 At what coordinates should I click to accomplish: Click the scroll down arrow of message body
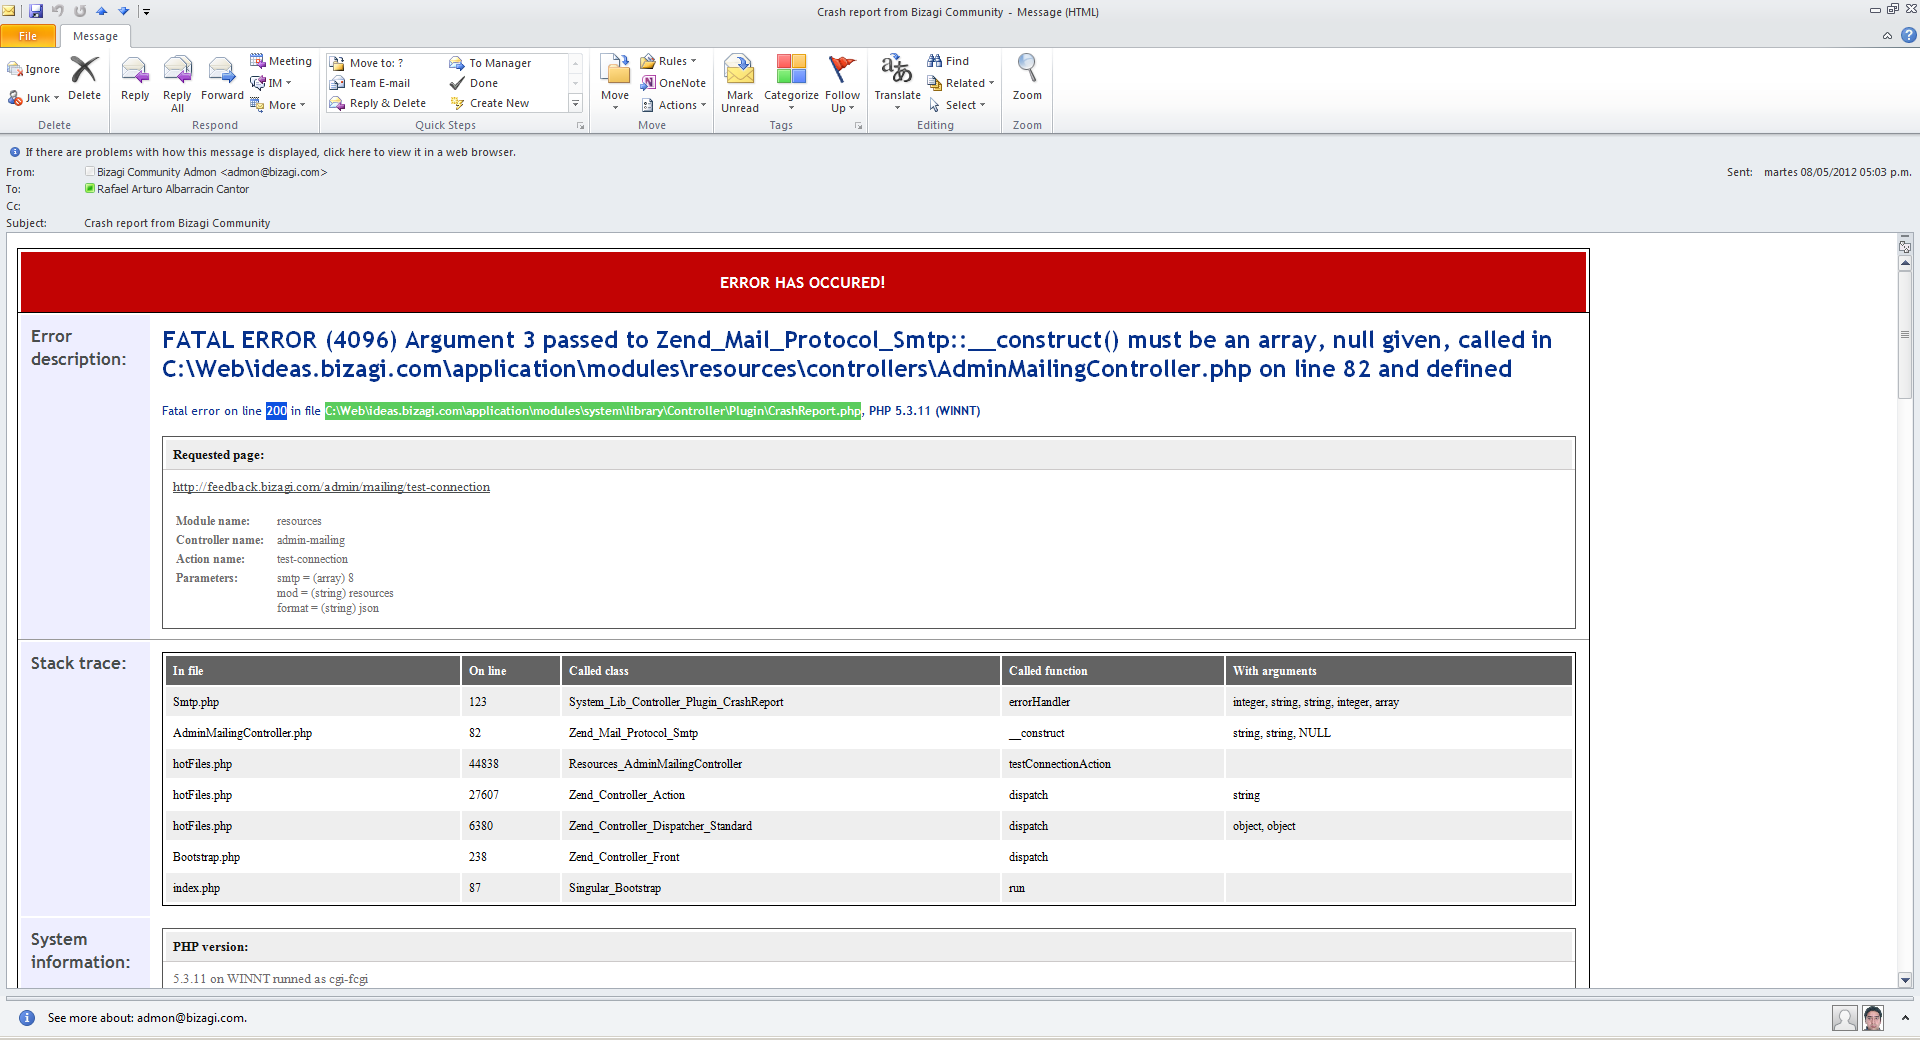(1905, 980)
